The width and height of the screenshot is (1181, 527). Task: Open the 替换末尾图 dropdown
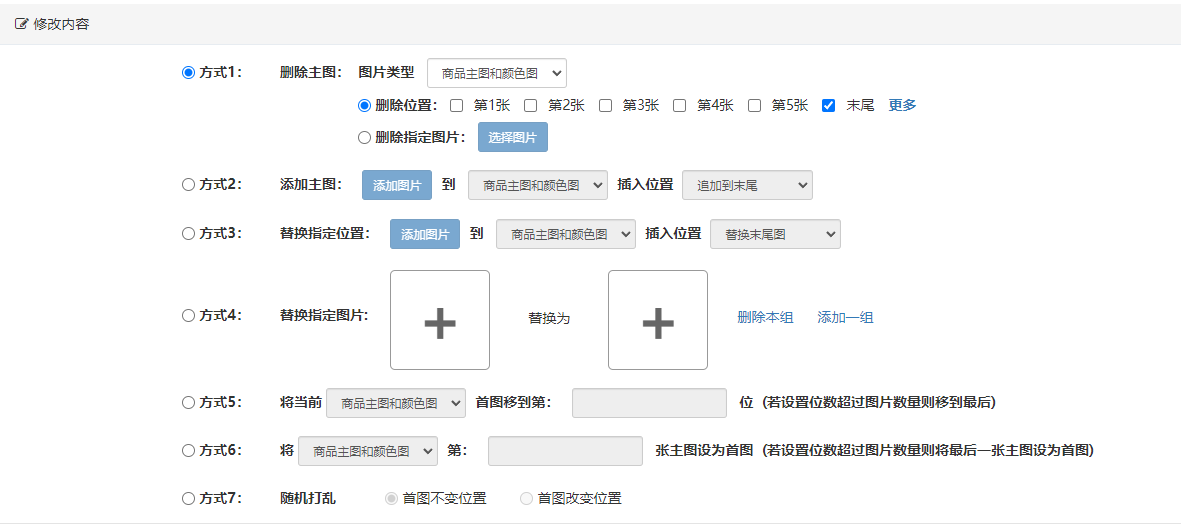[774, 234]
